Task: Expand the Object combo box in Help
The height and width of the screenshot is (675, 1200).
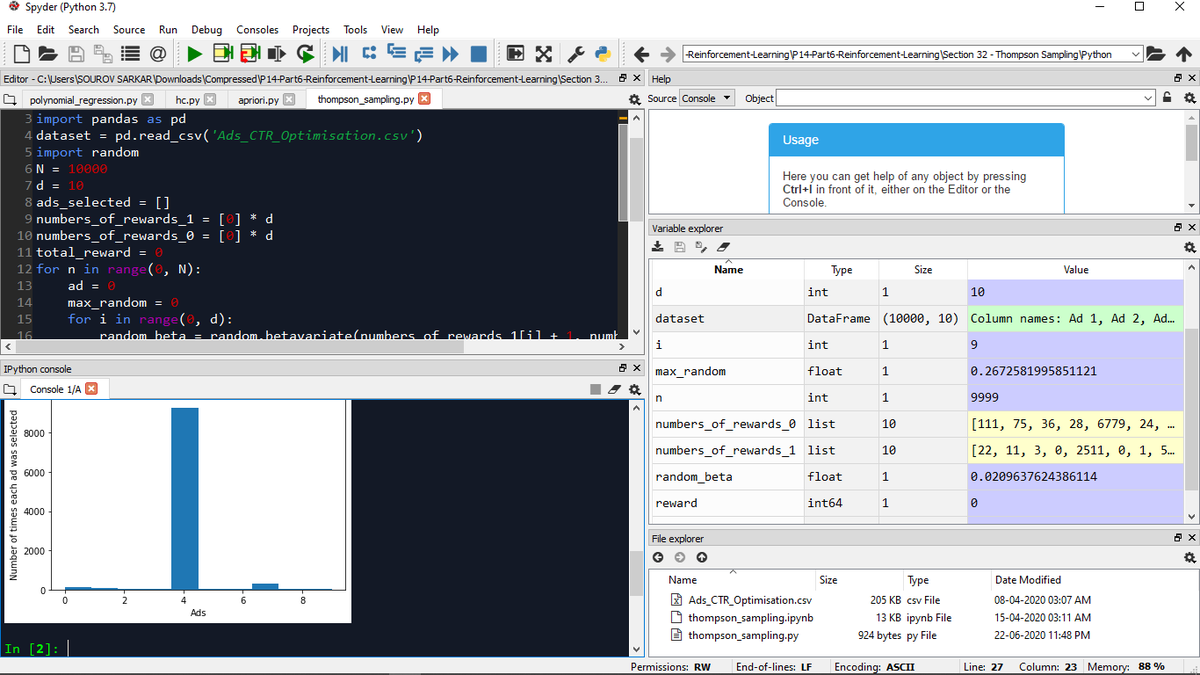Action: [1148, 98]
